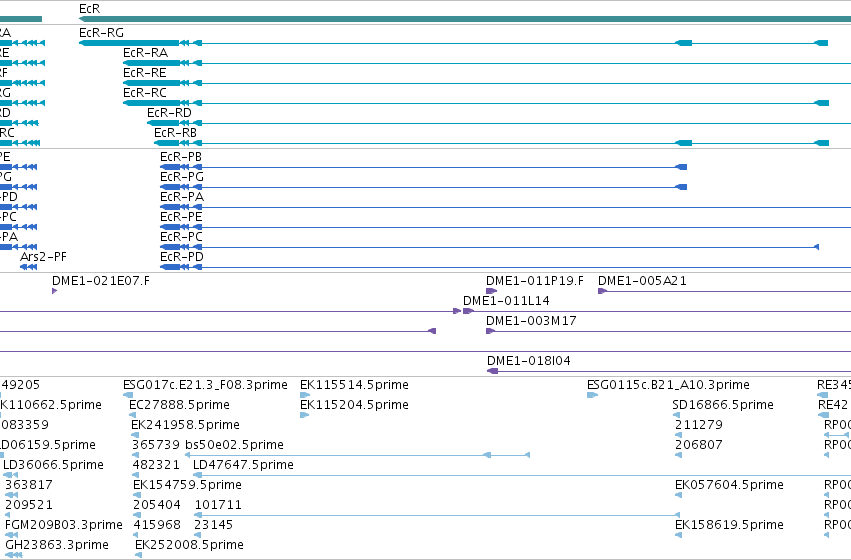Screen dimensions: 851x560
Task: Click the ESG0115c.B21_A10.3prime EST label
Action: tap(668, 385)
